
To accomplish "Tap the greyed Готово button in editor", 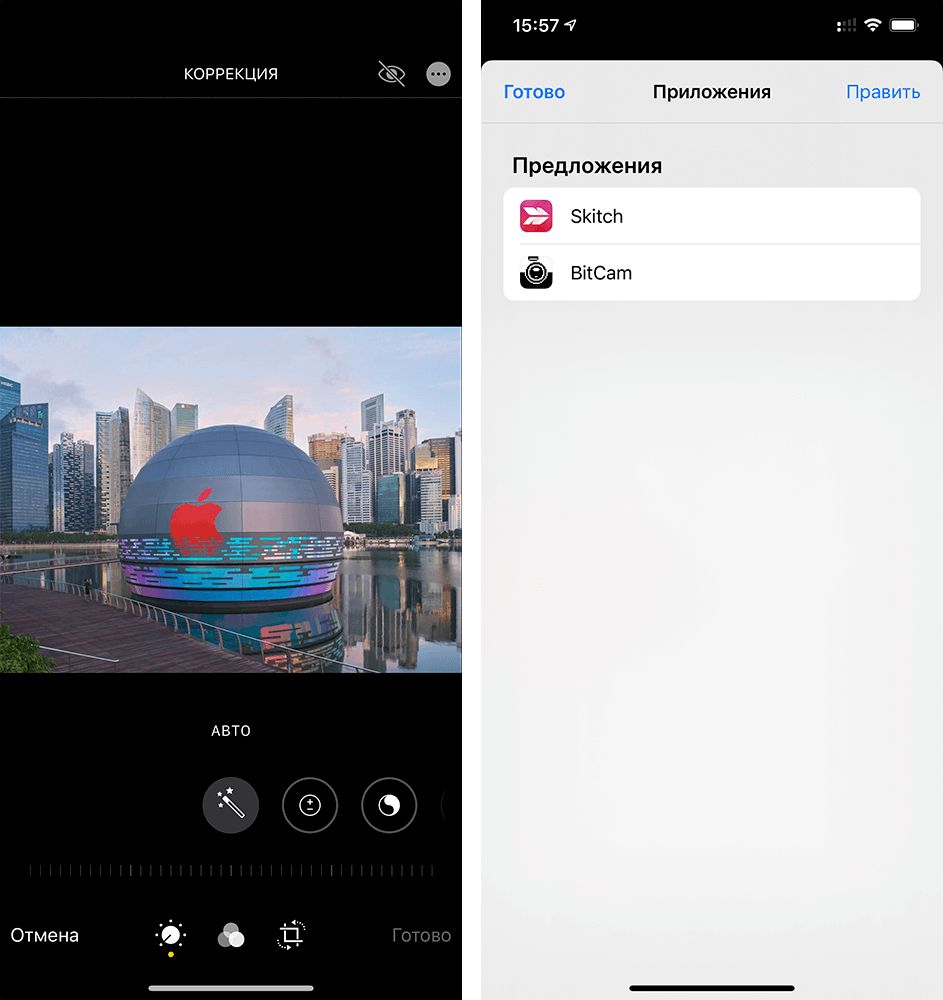I will (x=421, y=936).
